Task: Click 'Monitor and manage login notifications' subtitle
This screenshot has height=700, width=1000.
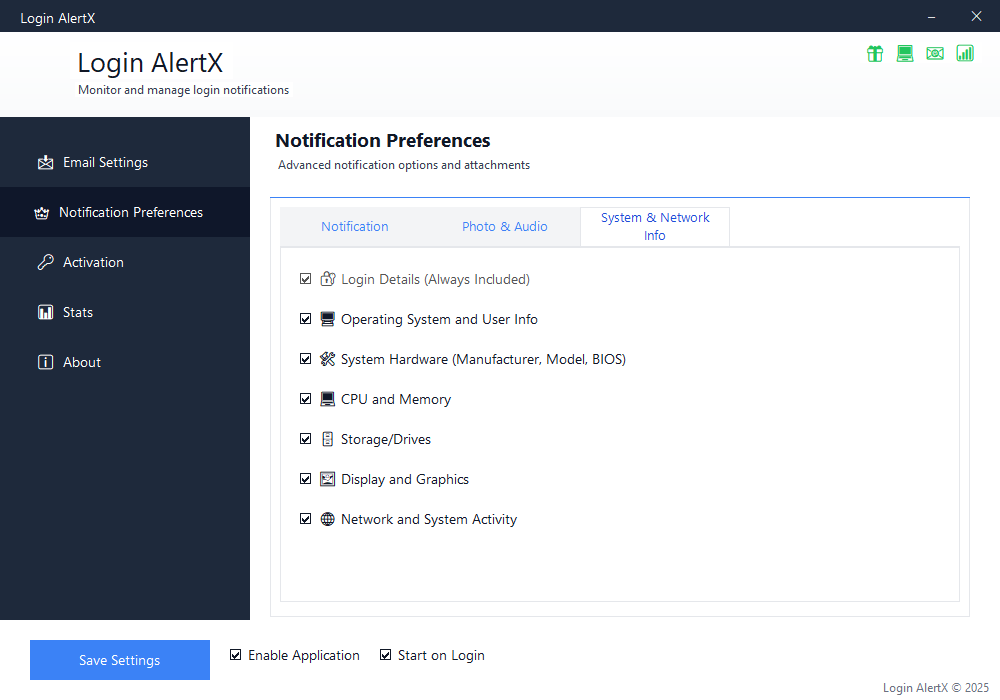Action: [x=184, y=90]
